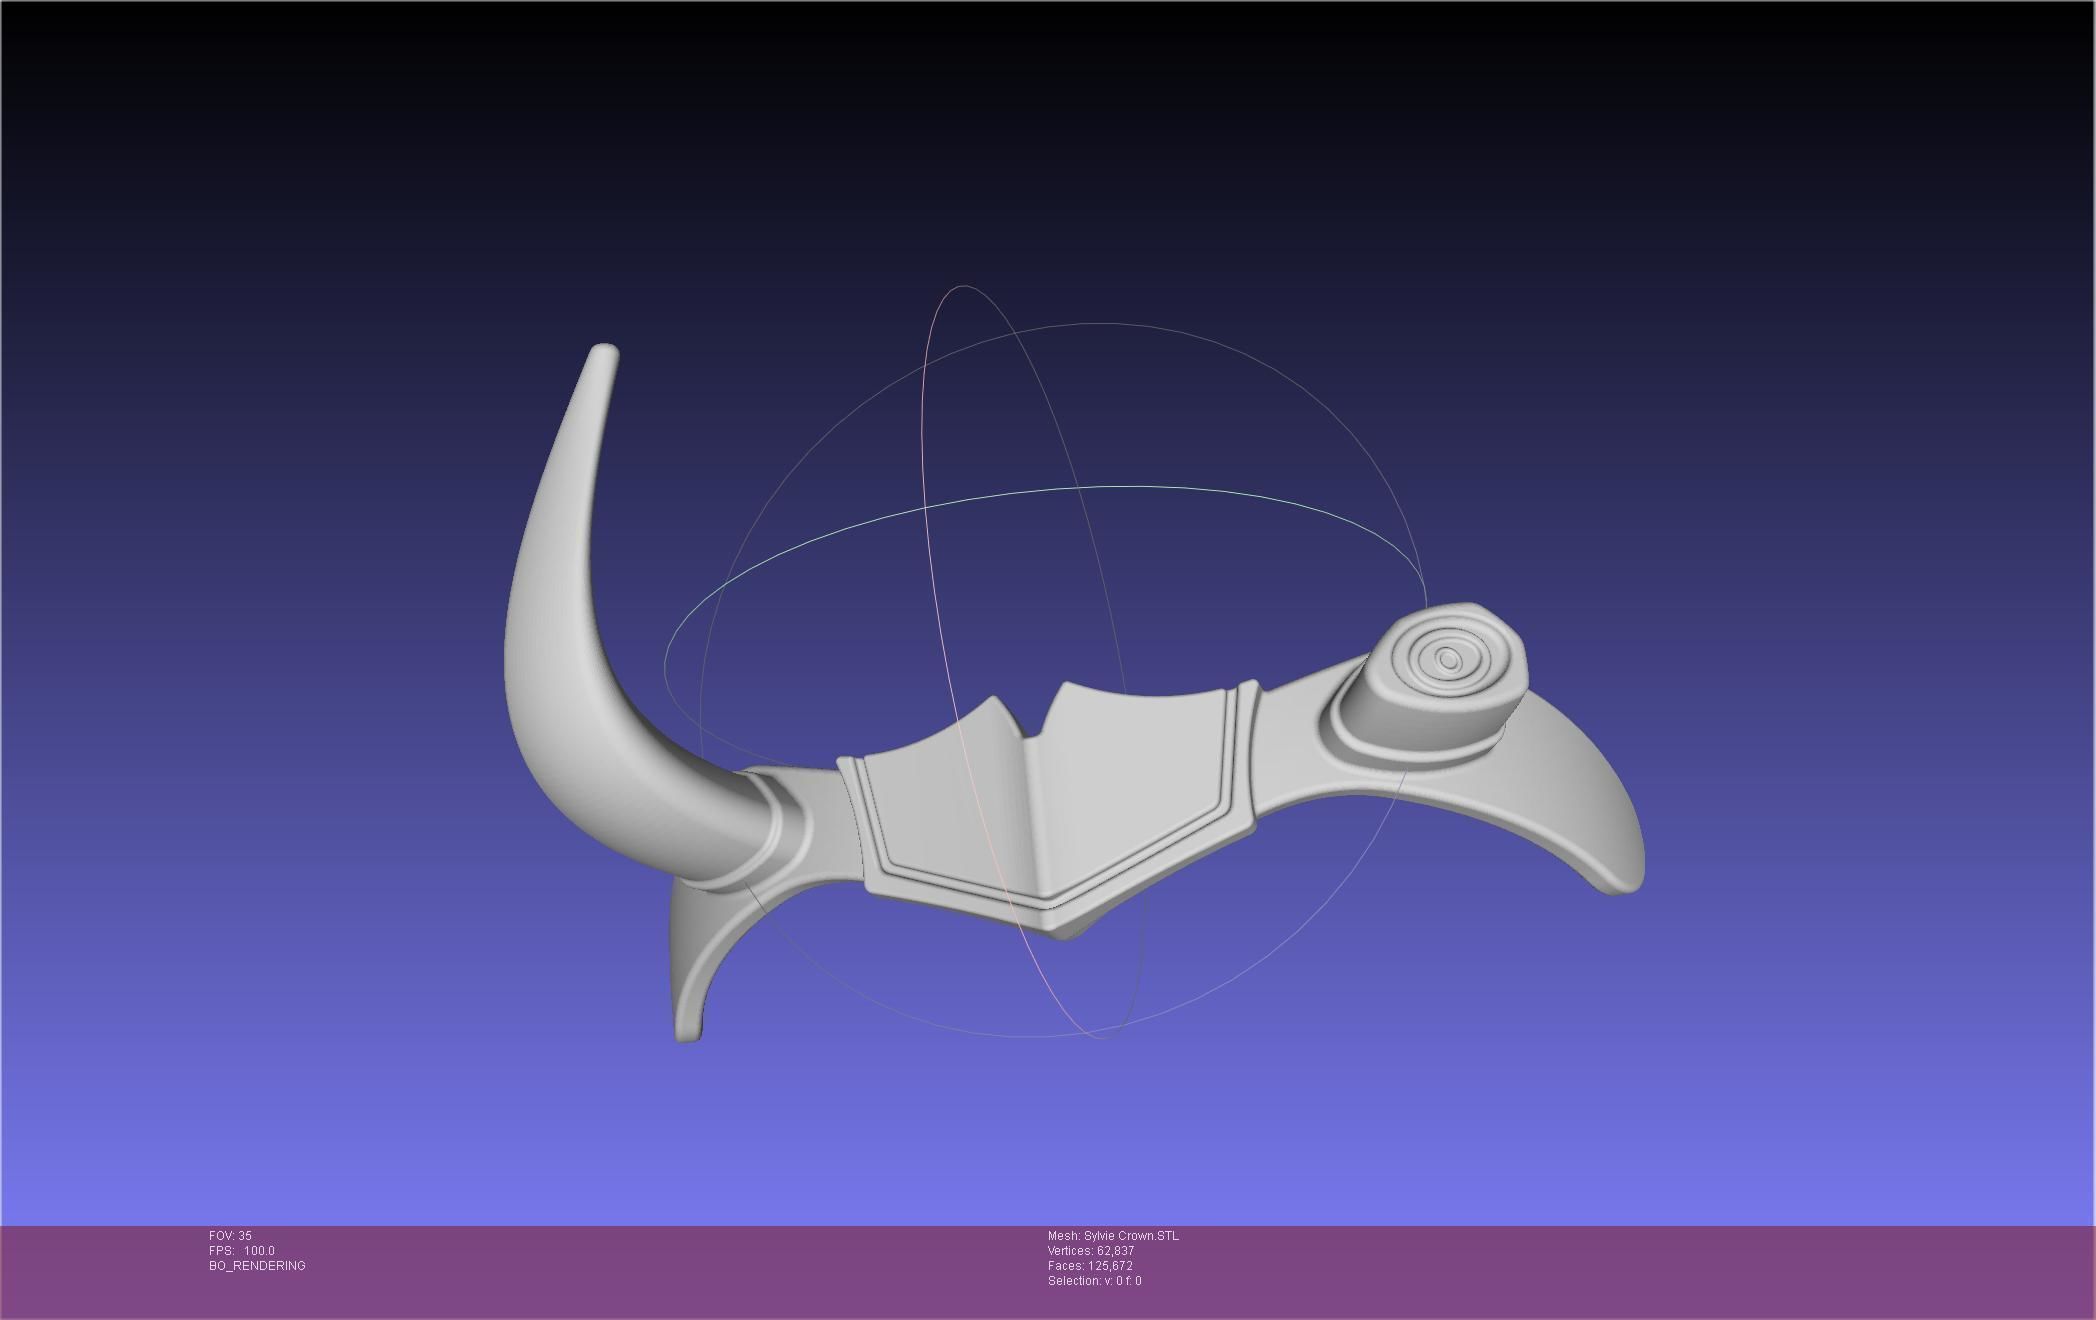This screenshot has height=1320, width=2096.
Task: Click the Selection: v: 0 f: 0 text
Action: [x=1095, y=1281]
